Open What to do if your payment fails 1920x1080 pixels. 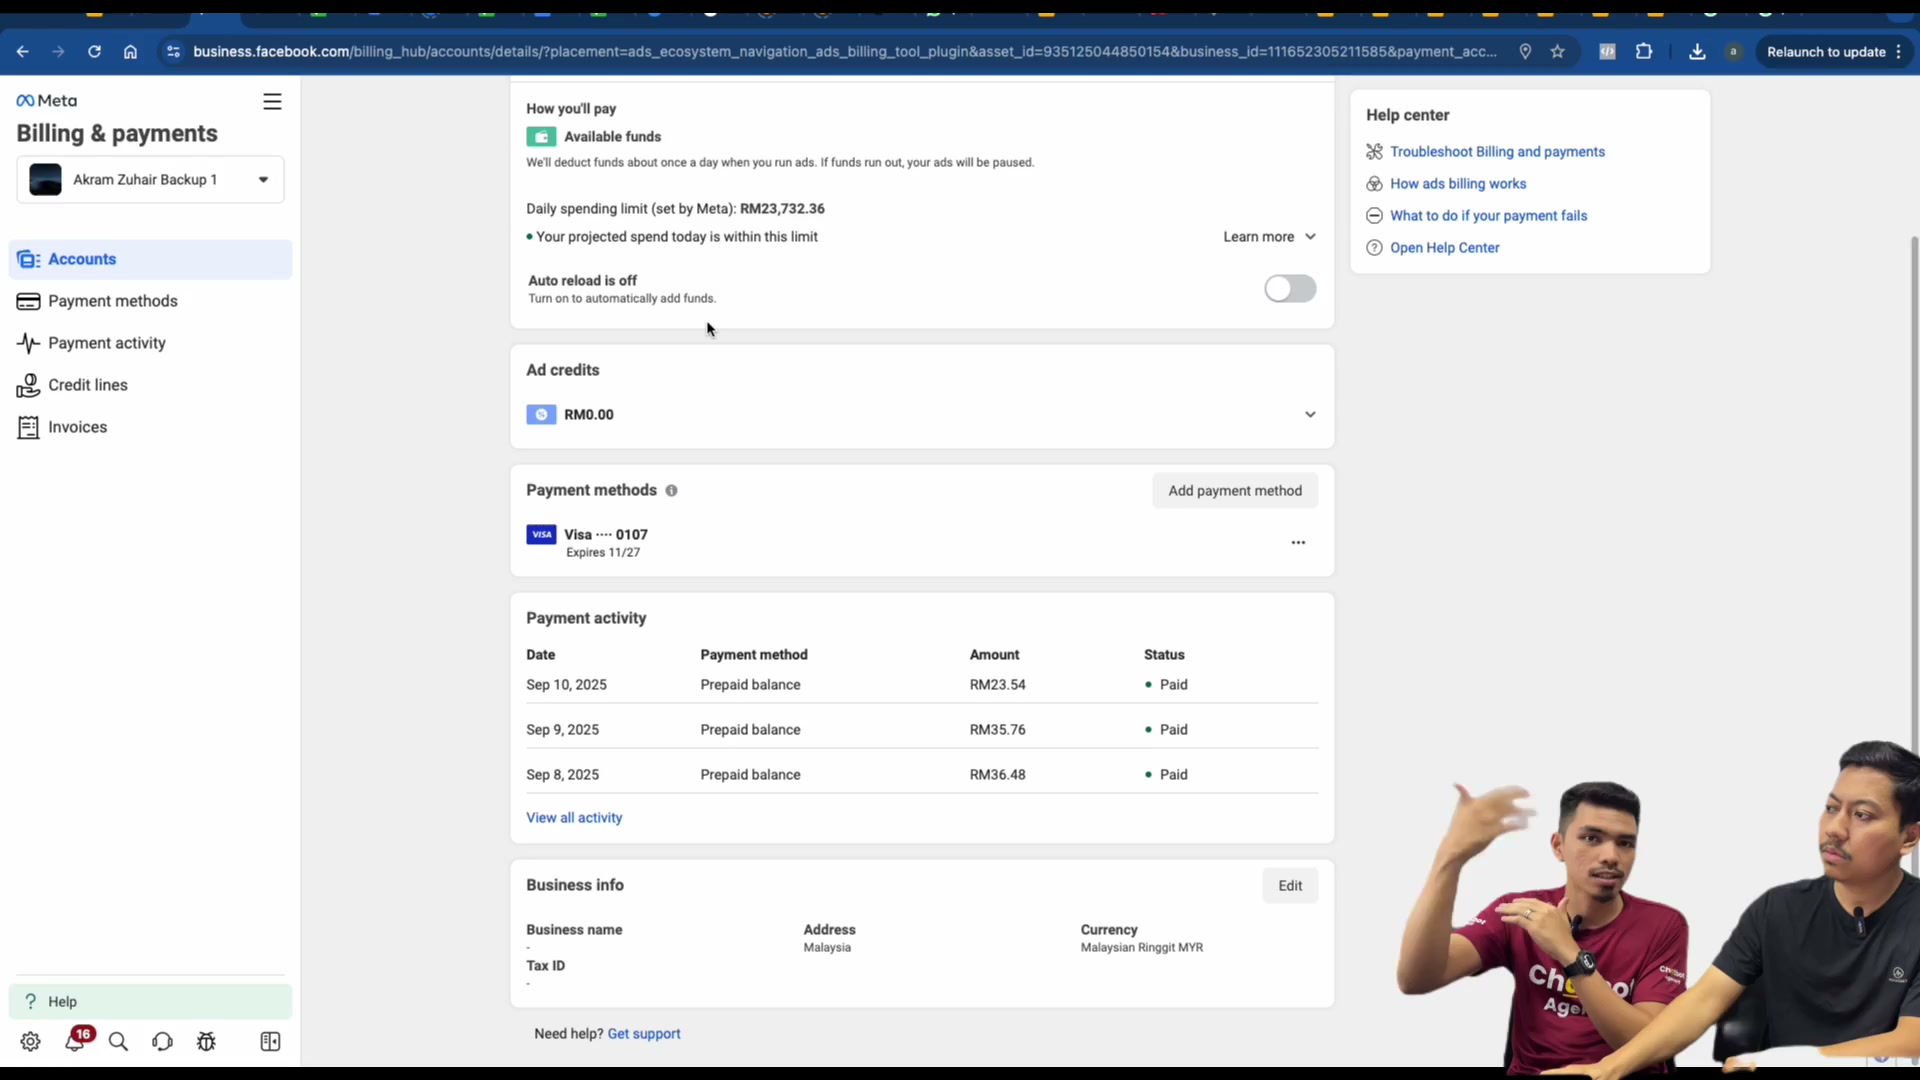(x=1488, y=216)
